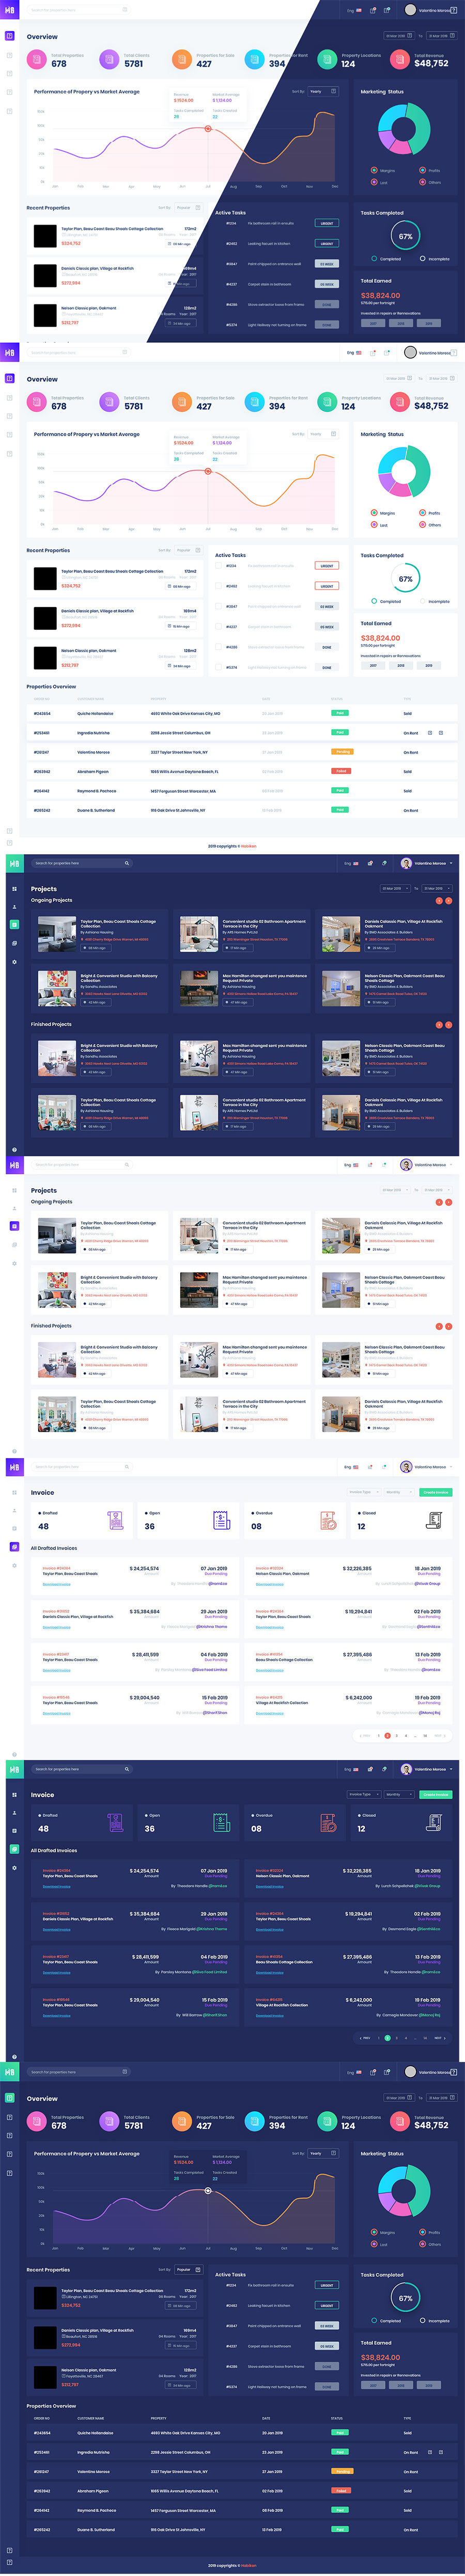The width and height of the screenshot is (465, 2576).
Task: Select the 2019 tab in light dashboard Total Earned
Action: click(x=429, y=665)
